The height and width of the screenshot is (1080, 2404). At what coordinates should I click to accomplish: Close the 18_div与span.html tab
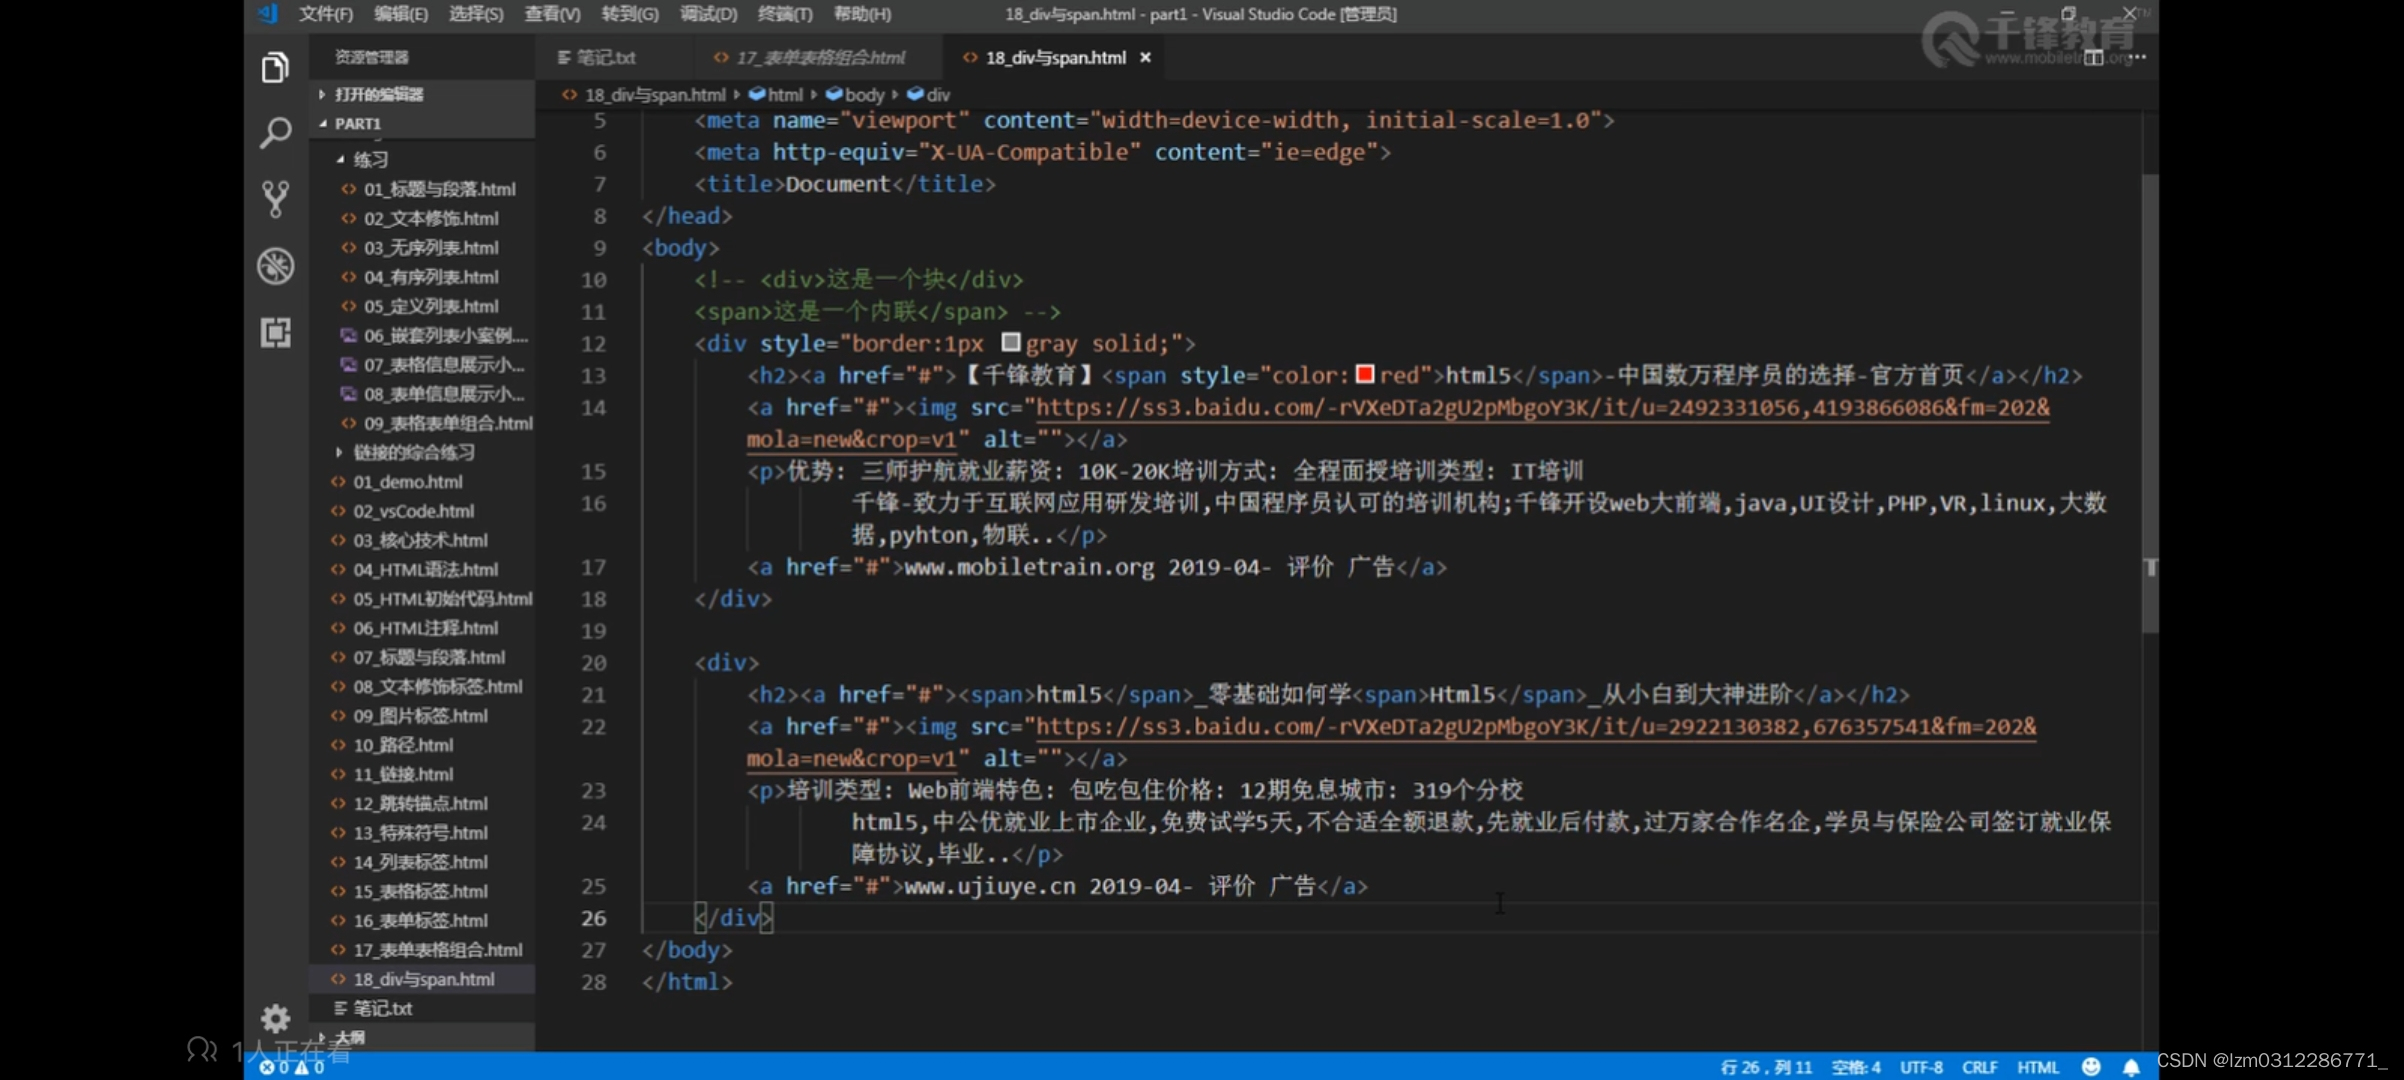point(1145,58)
